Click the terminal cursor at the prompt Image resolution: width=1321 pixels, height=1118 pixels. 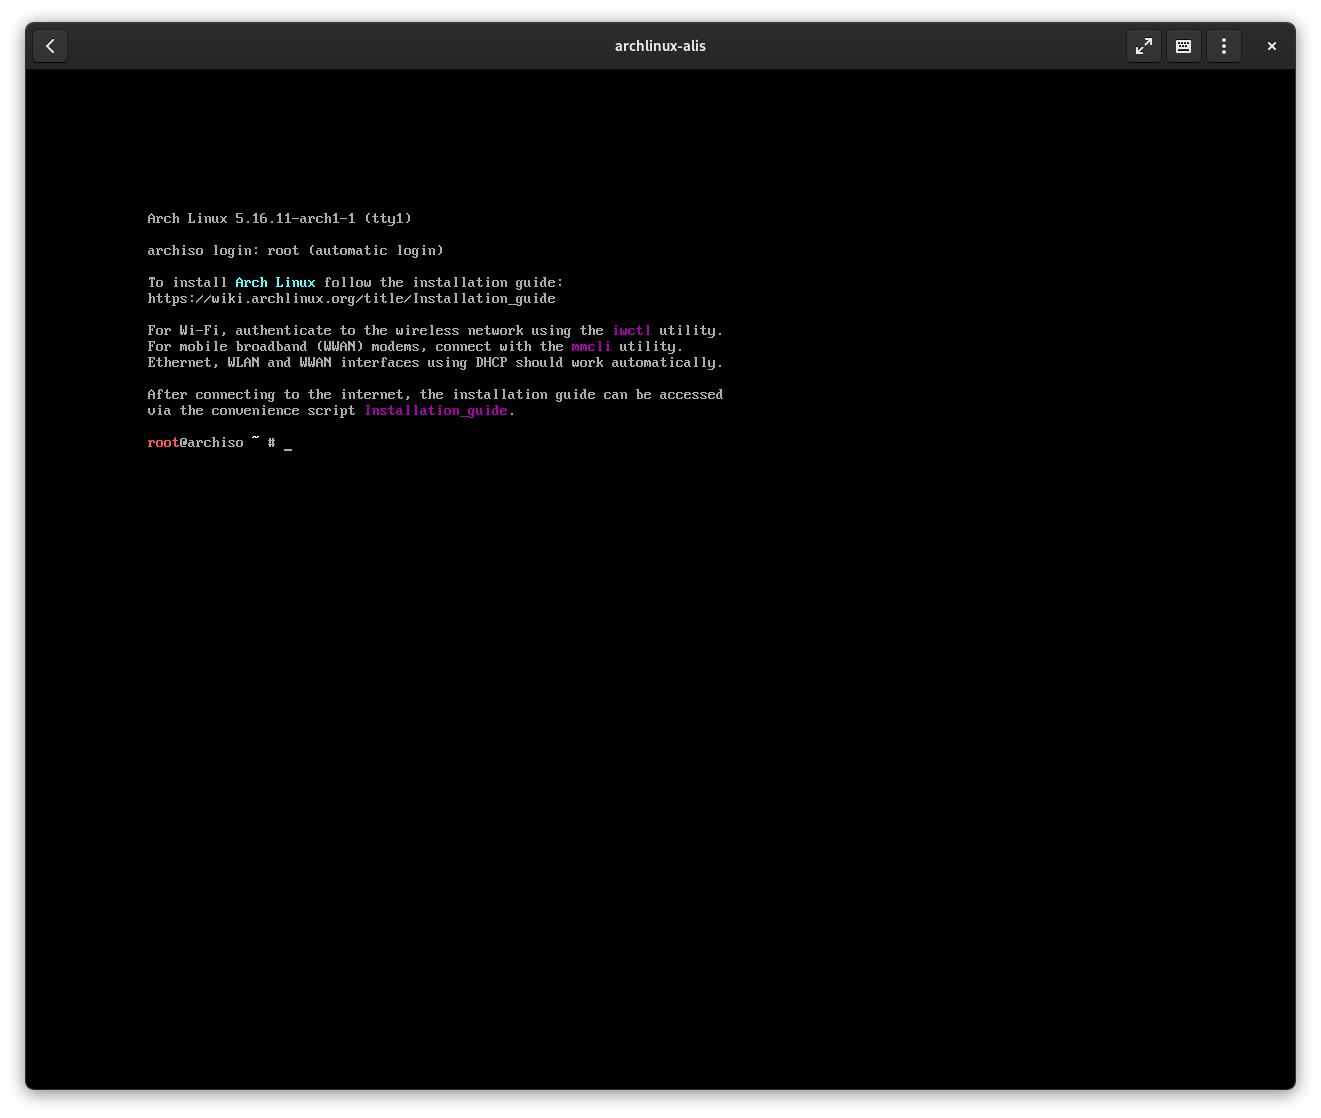pos(288,444)
